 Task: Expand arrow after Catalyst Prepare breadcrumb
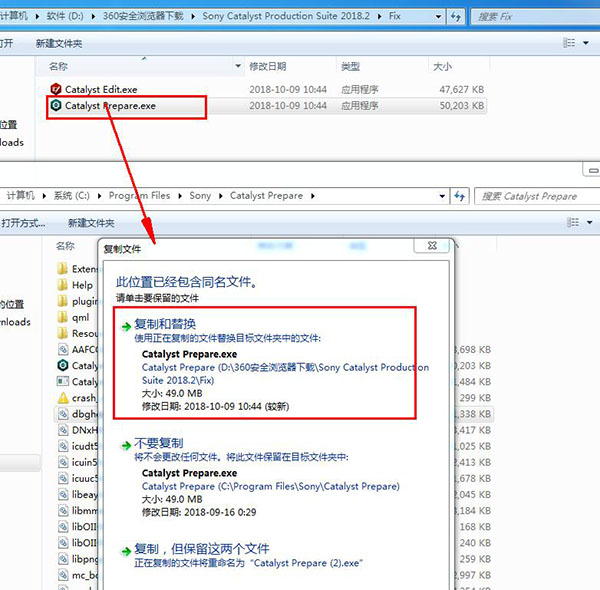[x=313, y=196]
